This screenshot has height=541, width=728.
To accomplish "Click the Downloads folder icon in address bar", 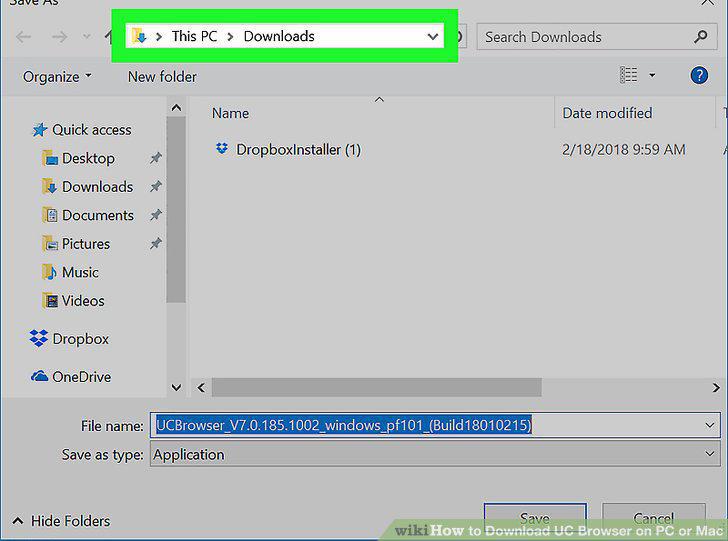I will [x=139, y=36].
